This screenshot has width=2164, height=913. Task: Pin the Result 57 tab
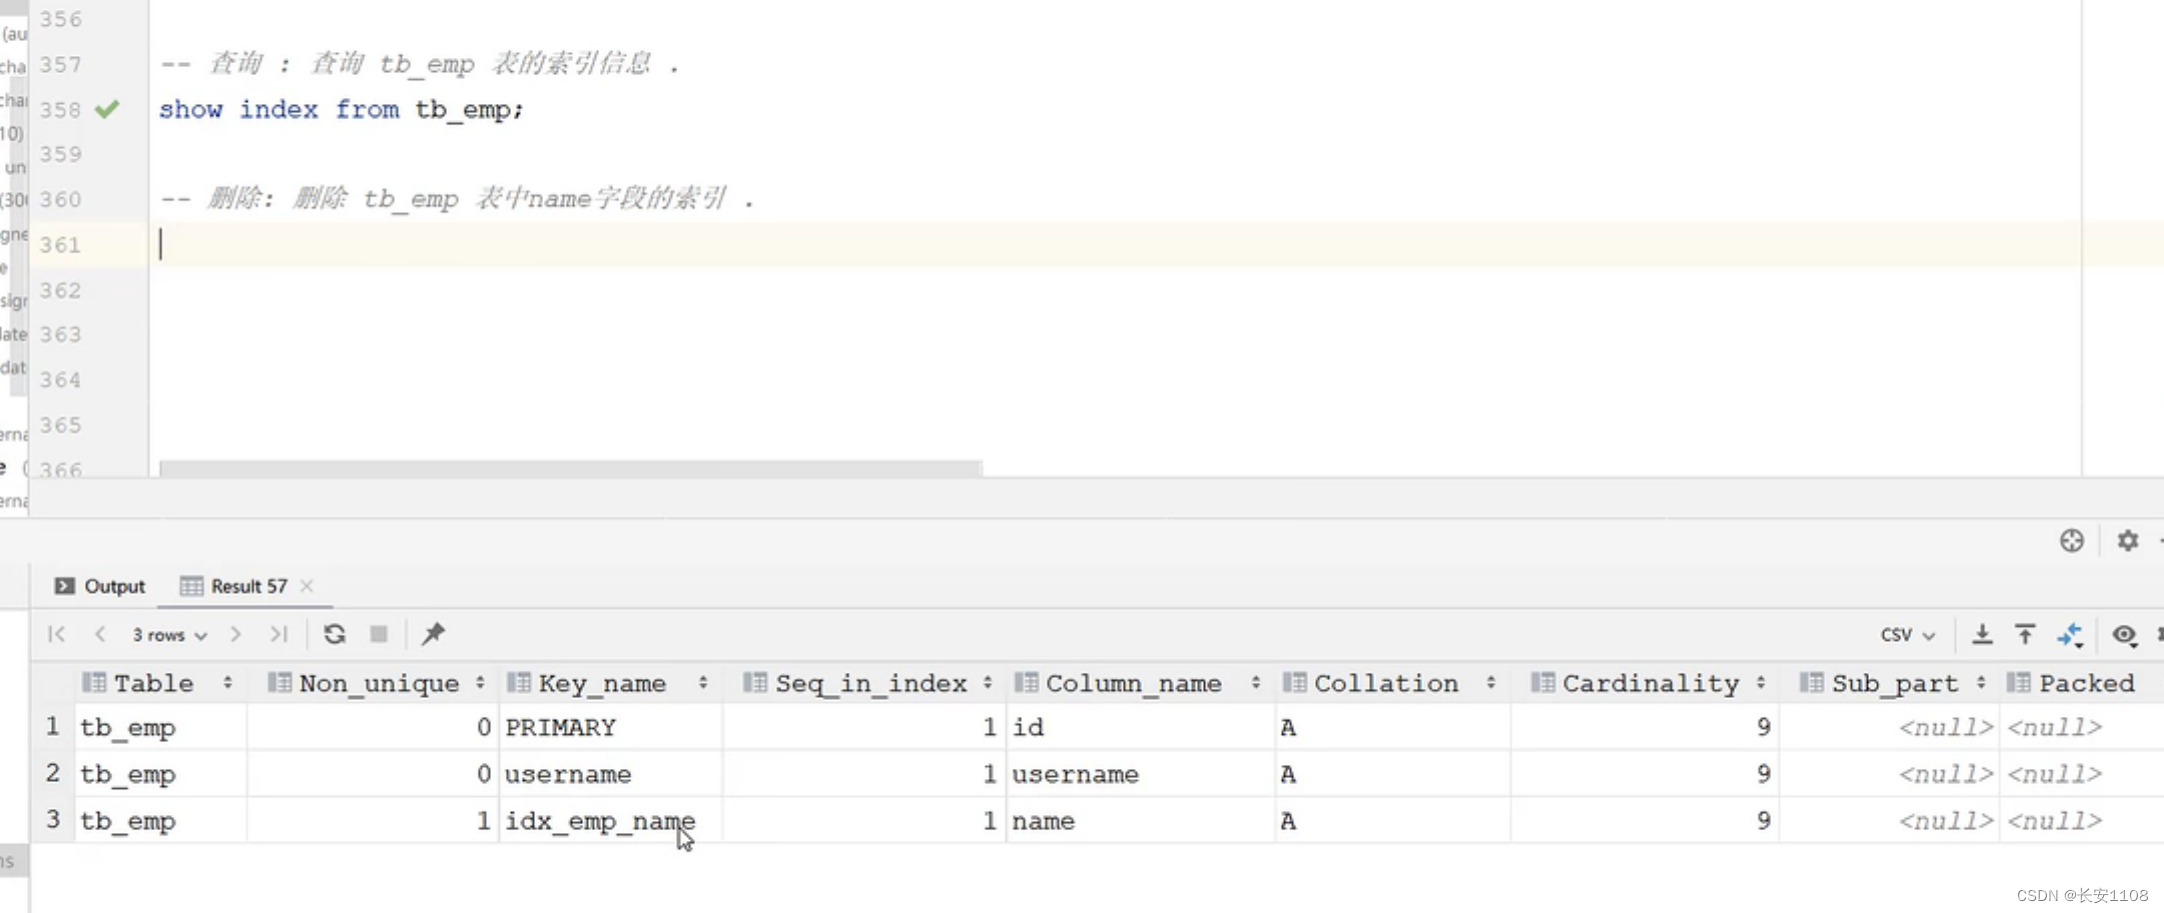(x=433, y=634)
